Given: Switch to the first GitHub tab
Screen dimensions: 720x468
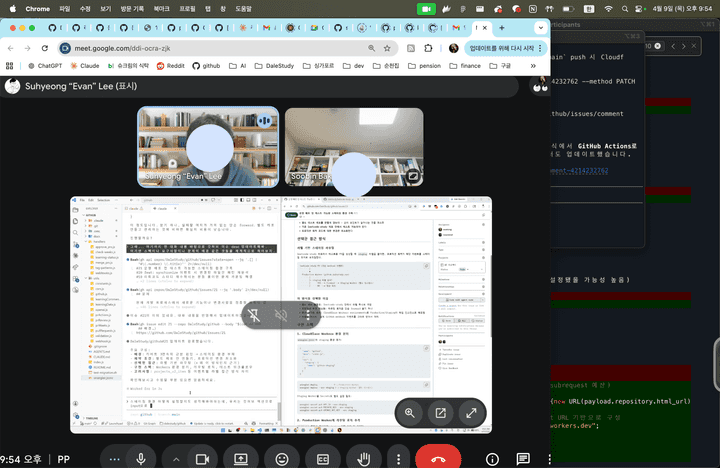Looking at the screenshot, I should (54, 28).
